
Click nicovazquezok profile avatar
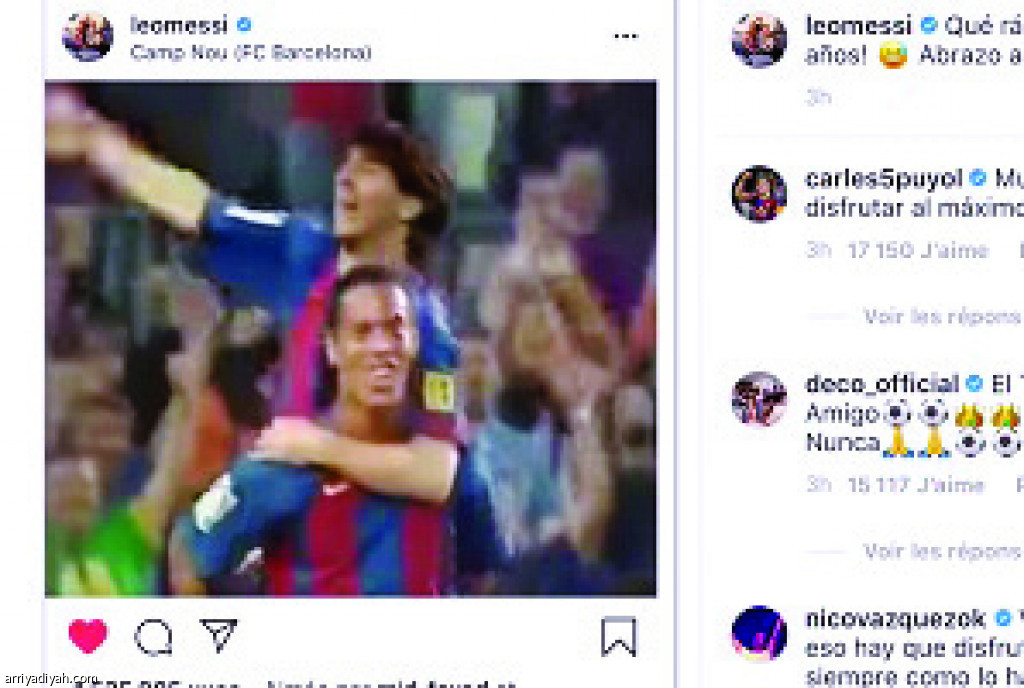(x=759, y=633)
